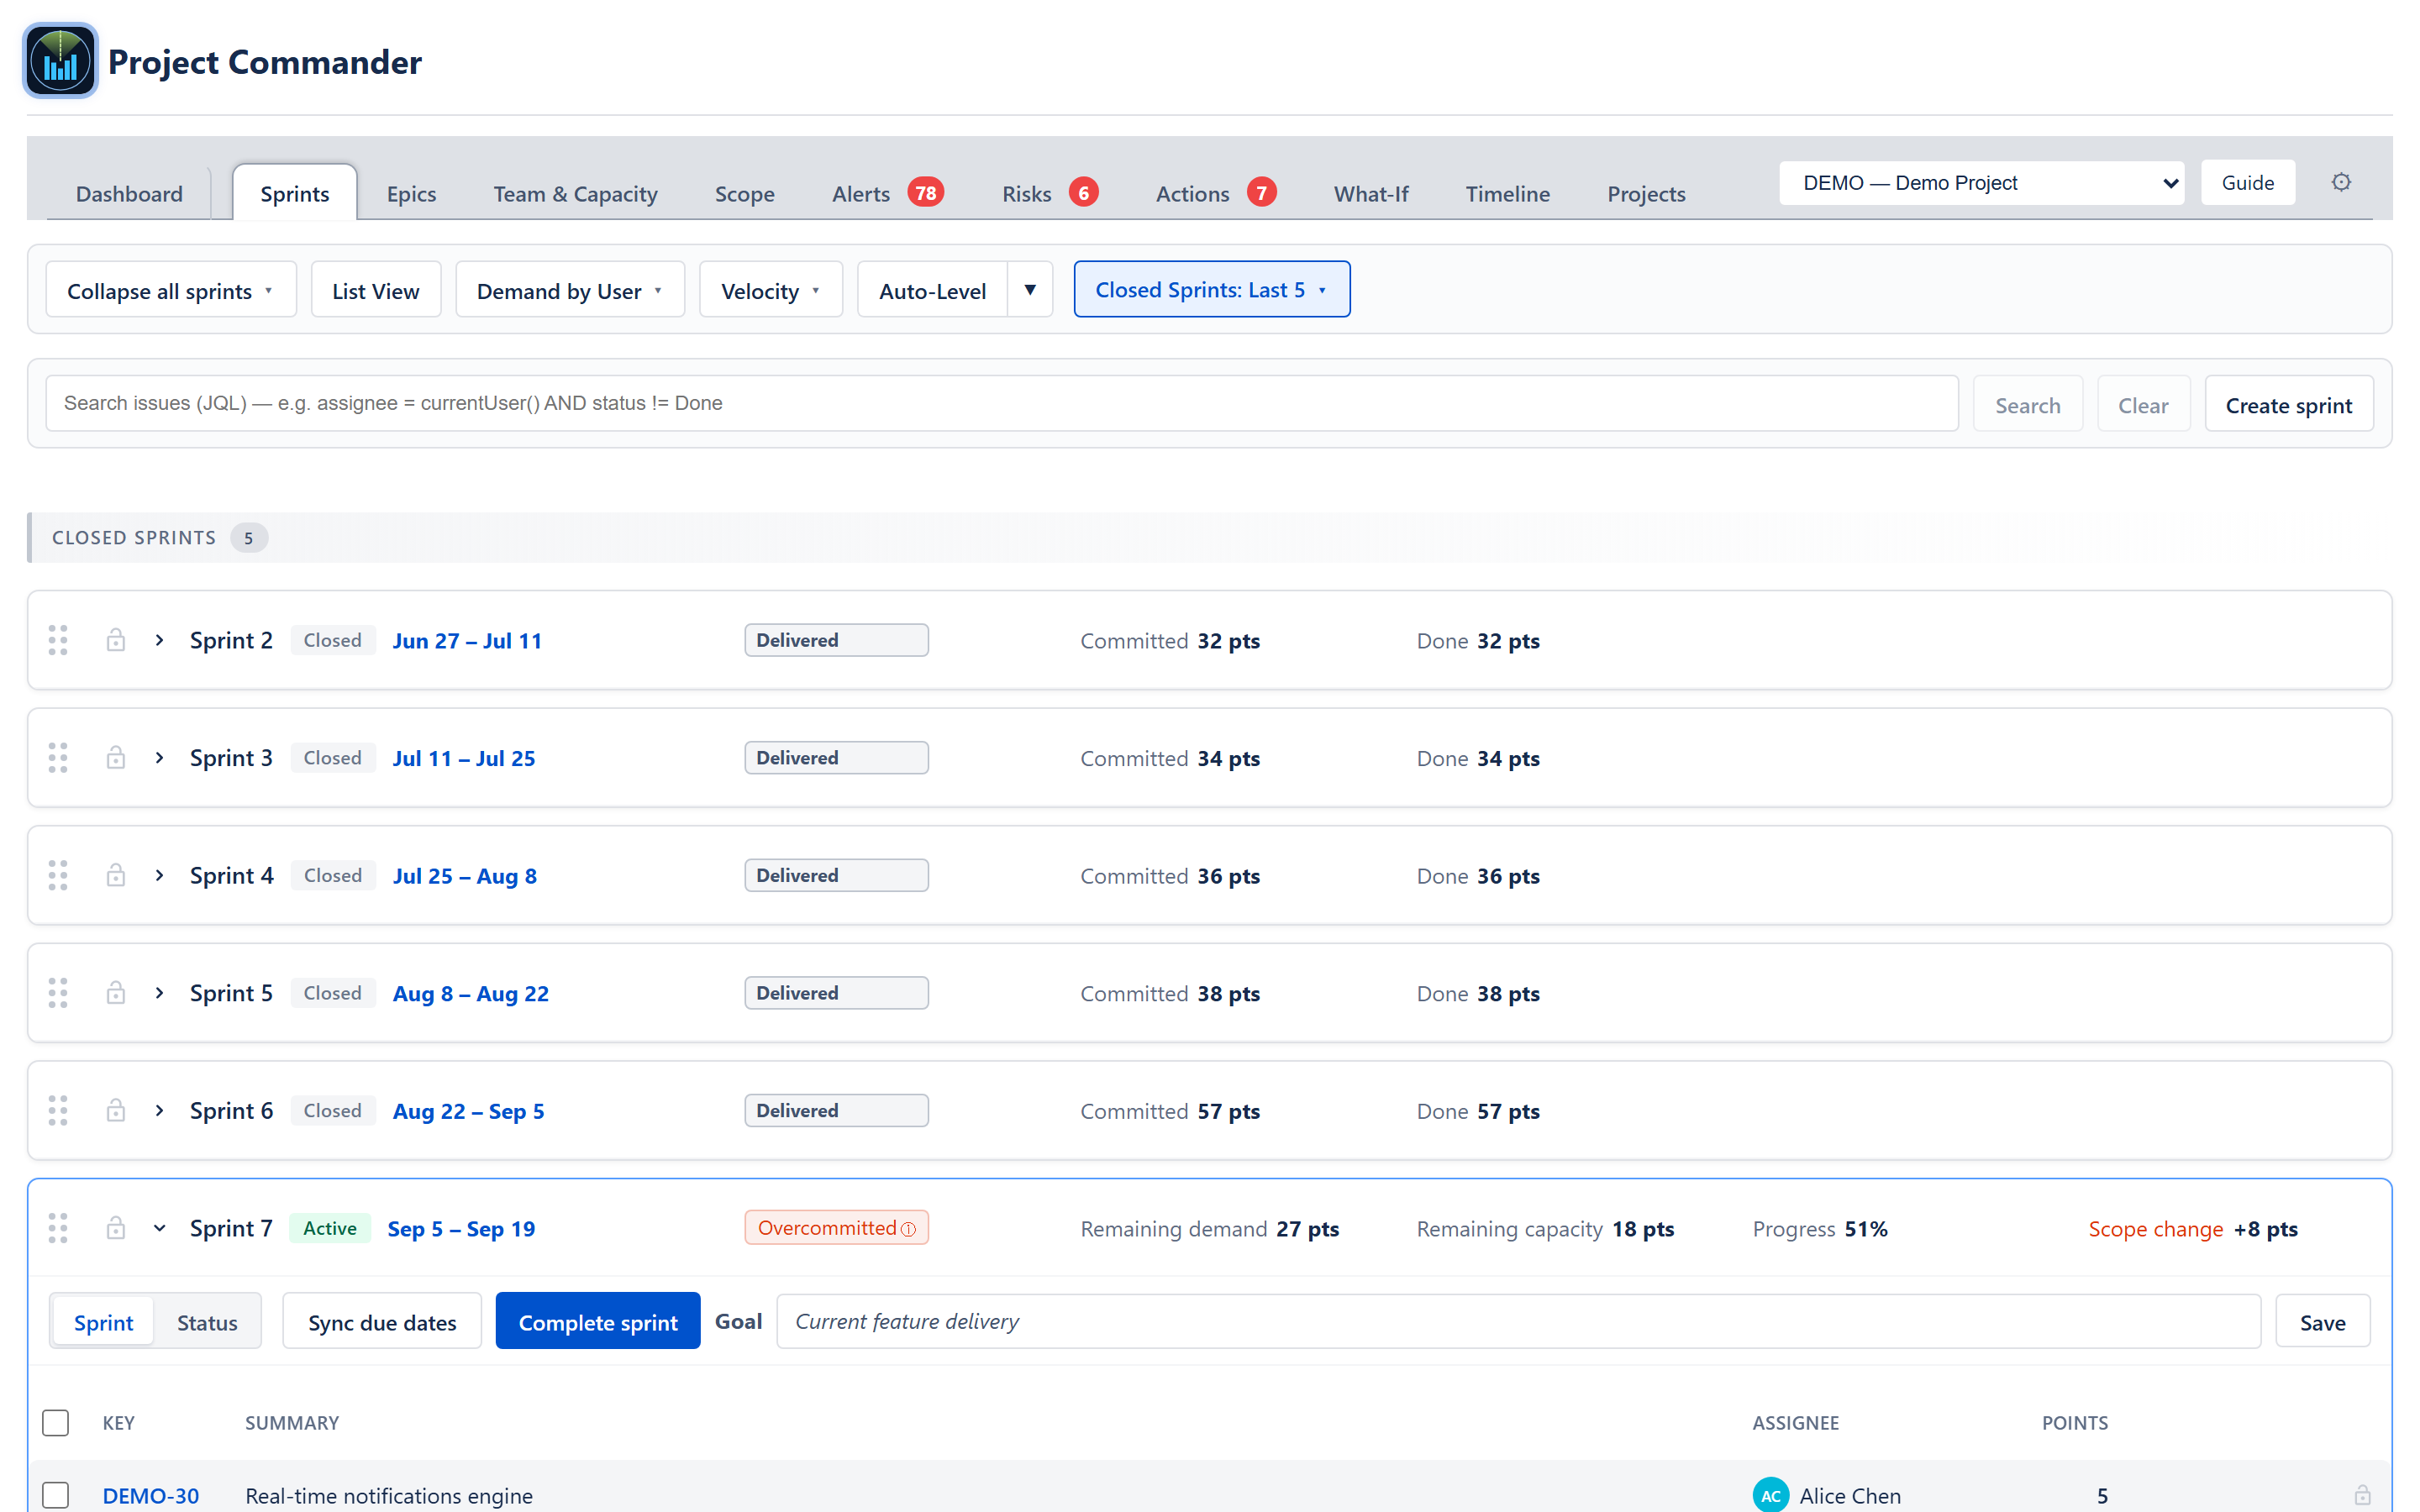The image size is (2420, 1512).
Task: Toggle the lock icon on Sprint 4
Action: 116,875
